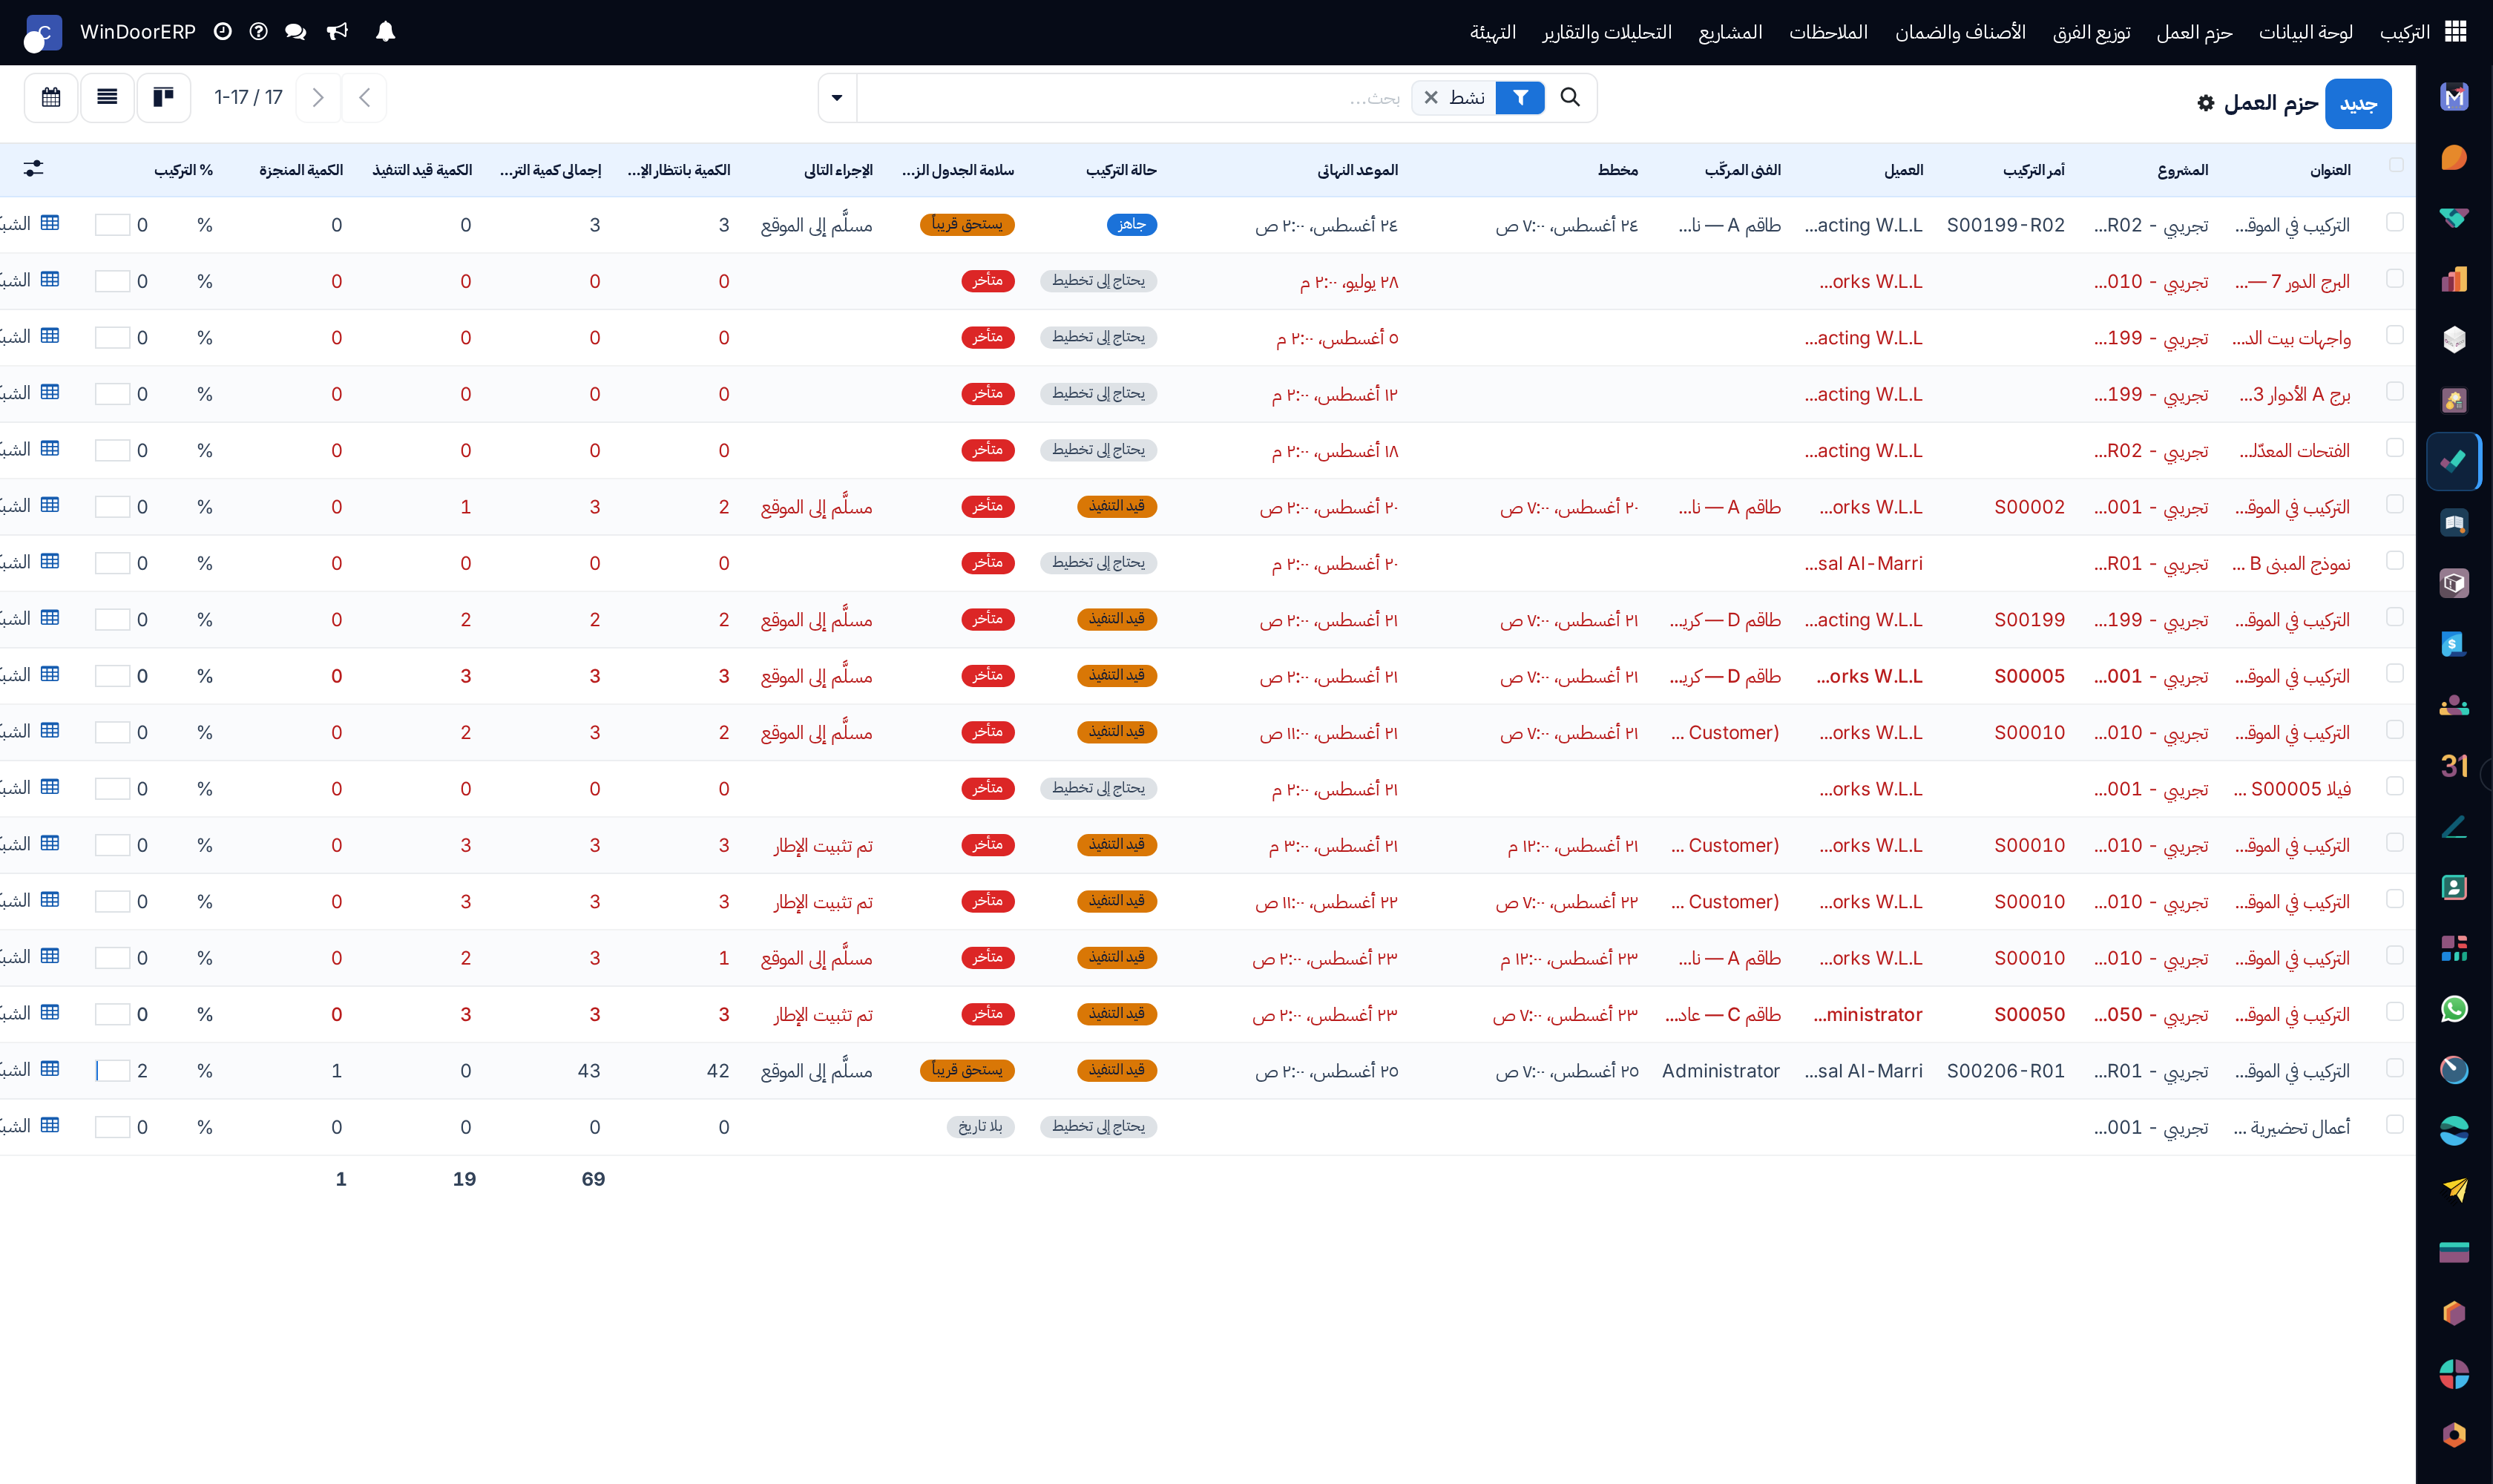Click progress bar in أعمال تحضيرية row

113,1127
